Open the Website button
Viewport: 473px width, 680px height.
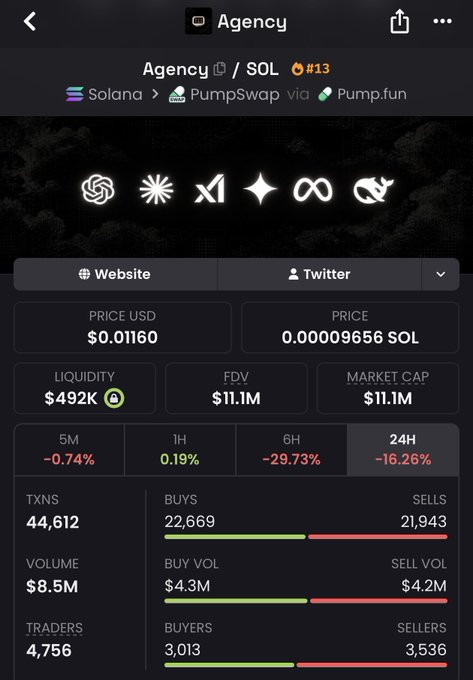pos(115,274)
